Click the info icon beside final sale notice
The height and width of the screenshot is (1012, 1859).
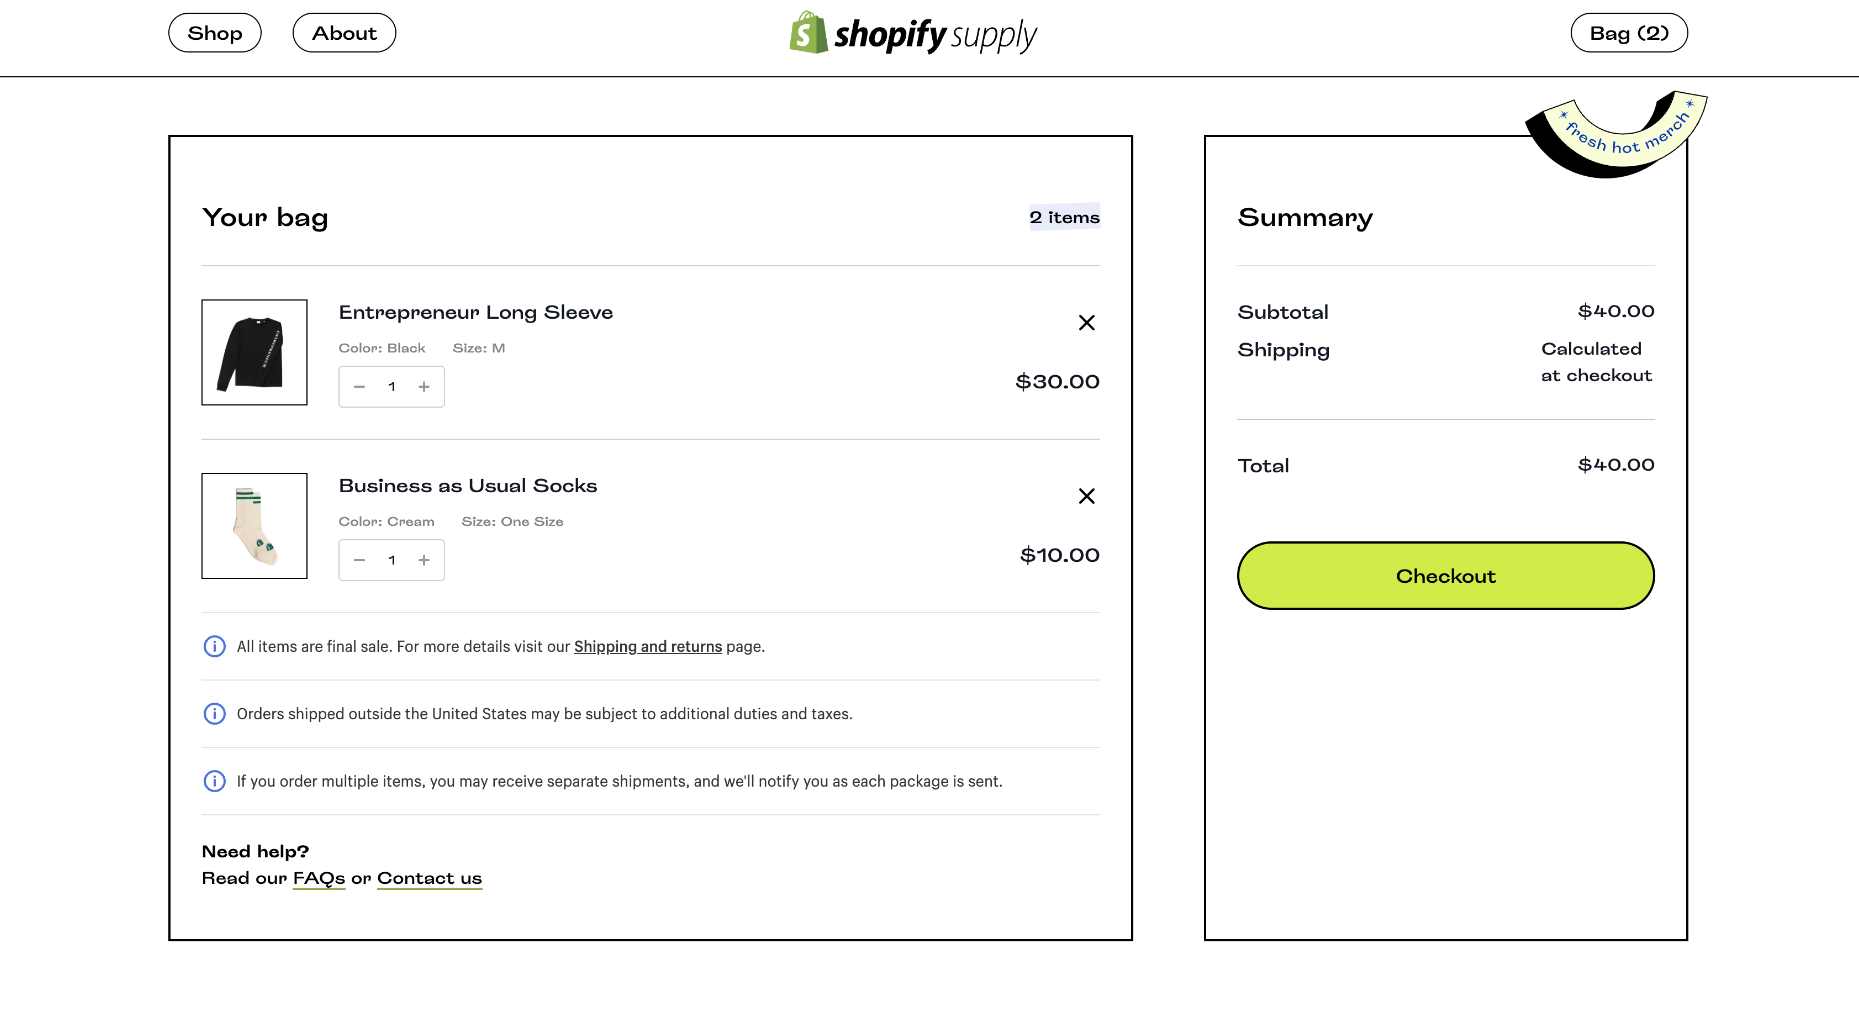point(214,647)
